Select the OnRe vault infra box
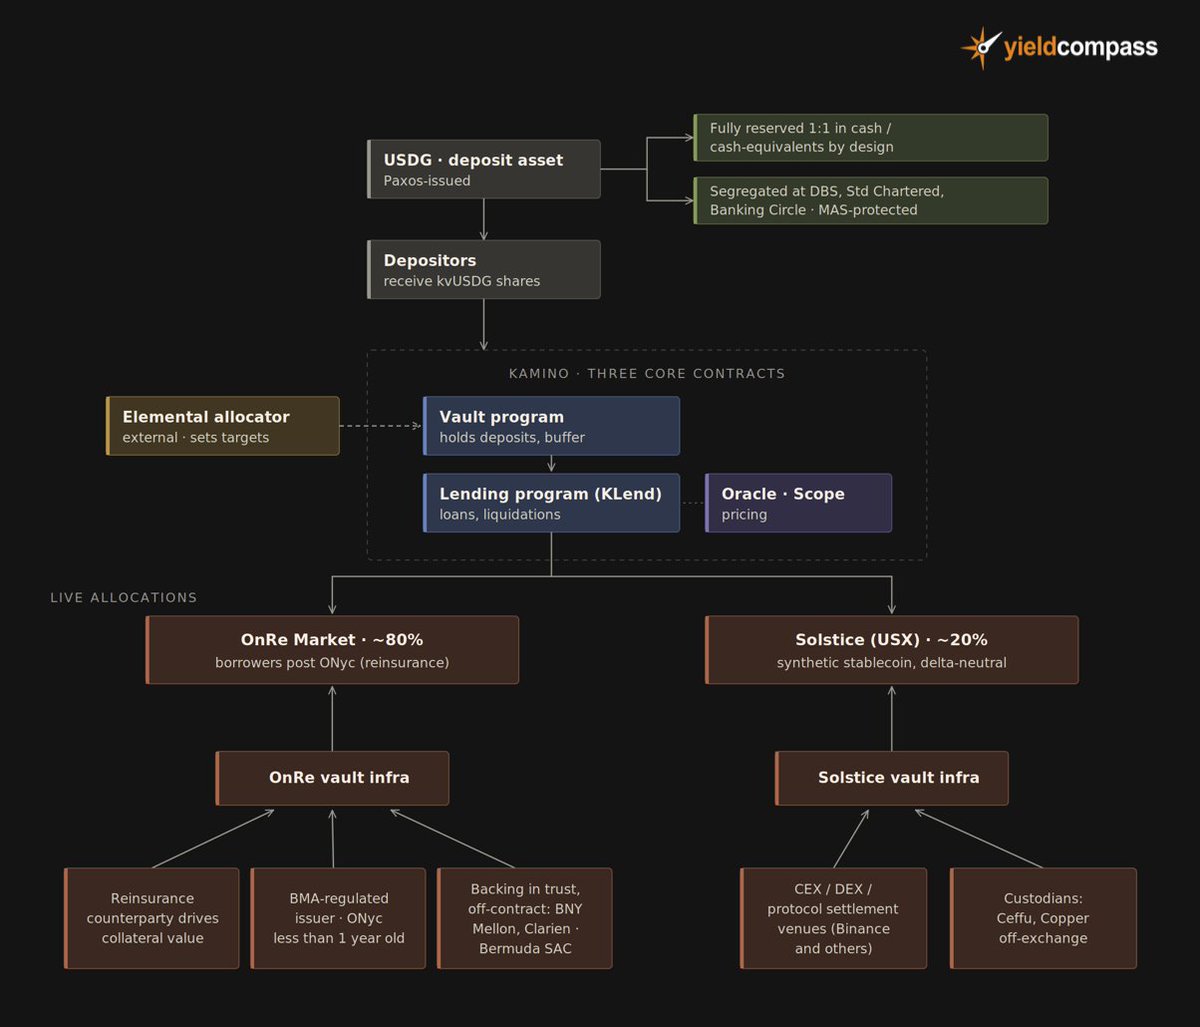The image size is (1200, 1027). click(x=332, y=778)
